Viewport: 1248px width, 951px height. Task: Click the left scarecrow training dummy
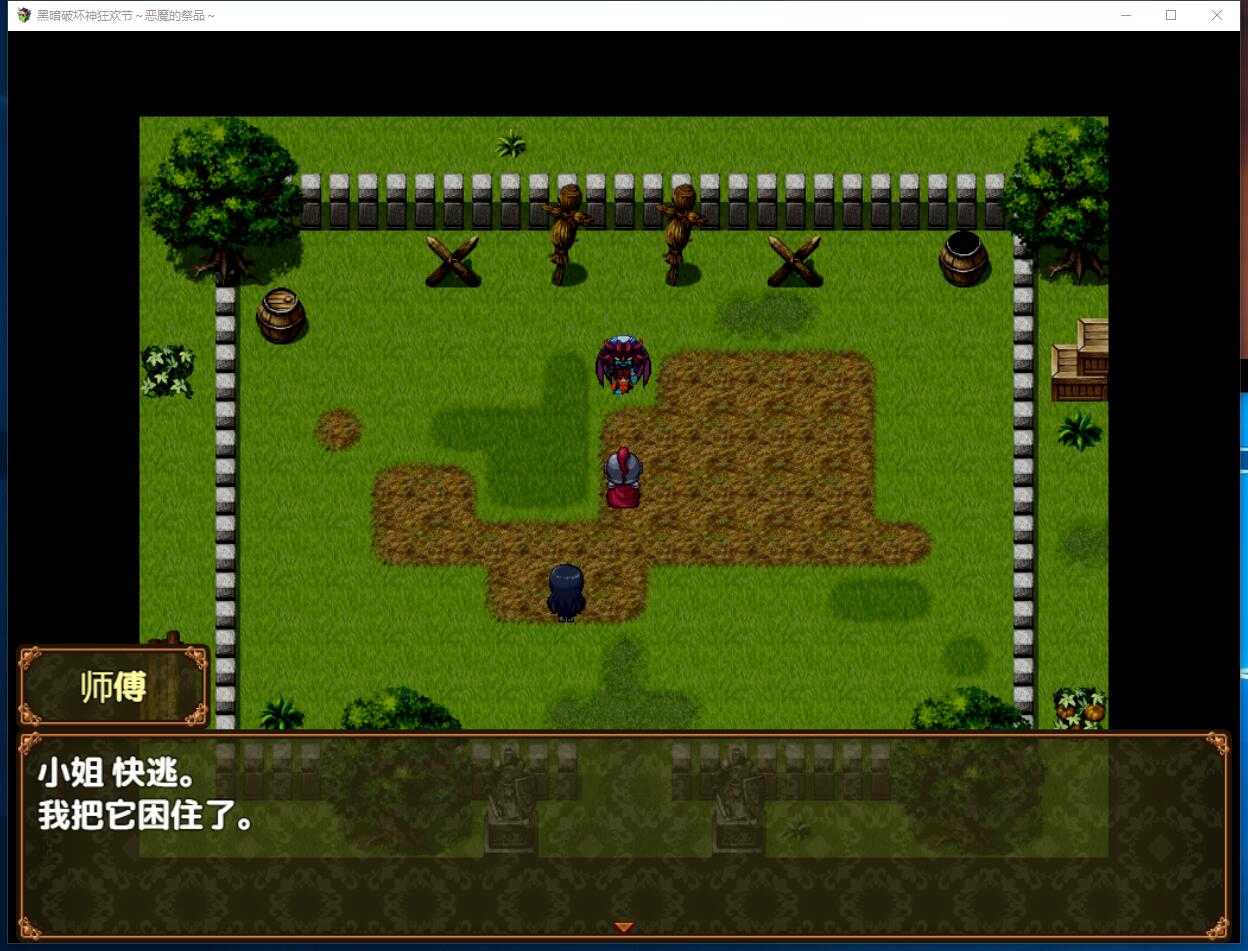(x=567, y=232)
